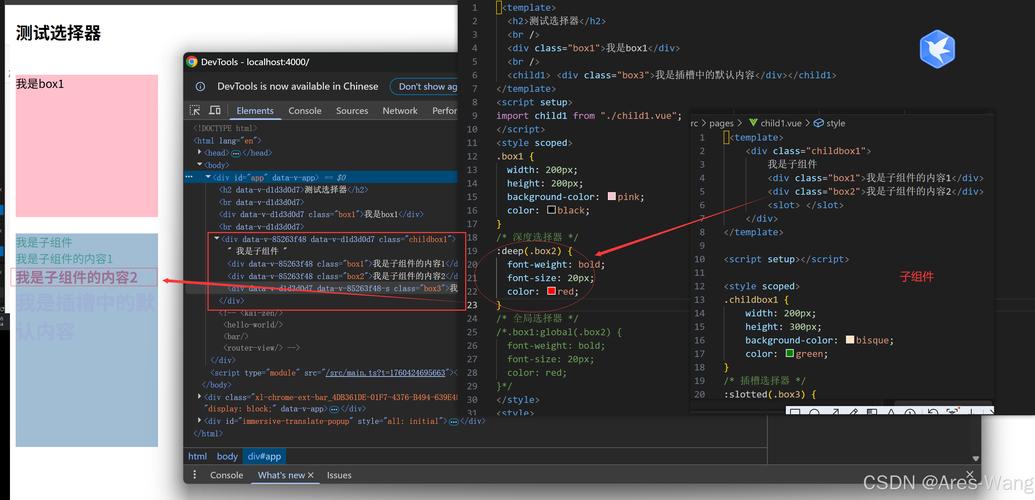This screenshot has width=1035, height=500.
Task: Click the style breadcrumb segment
Action: click(836, 123)
